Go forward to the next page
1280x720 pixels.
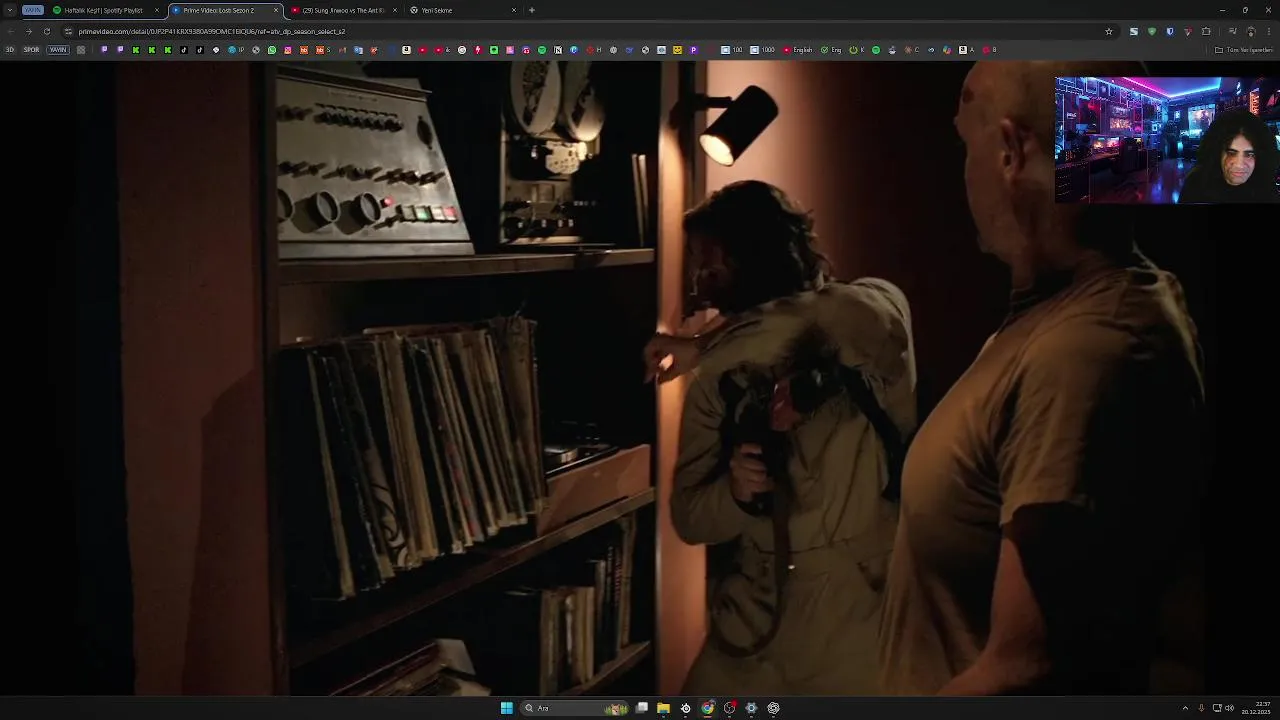coord(29,31)
